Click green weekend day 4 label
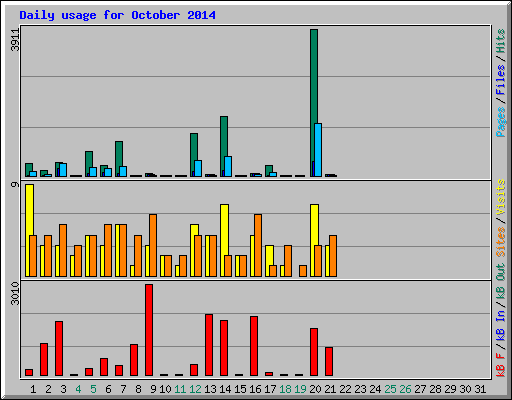The image size is (512, 400). (x=78, y=389)
